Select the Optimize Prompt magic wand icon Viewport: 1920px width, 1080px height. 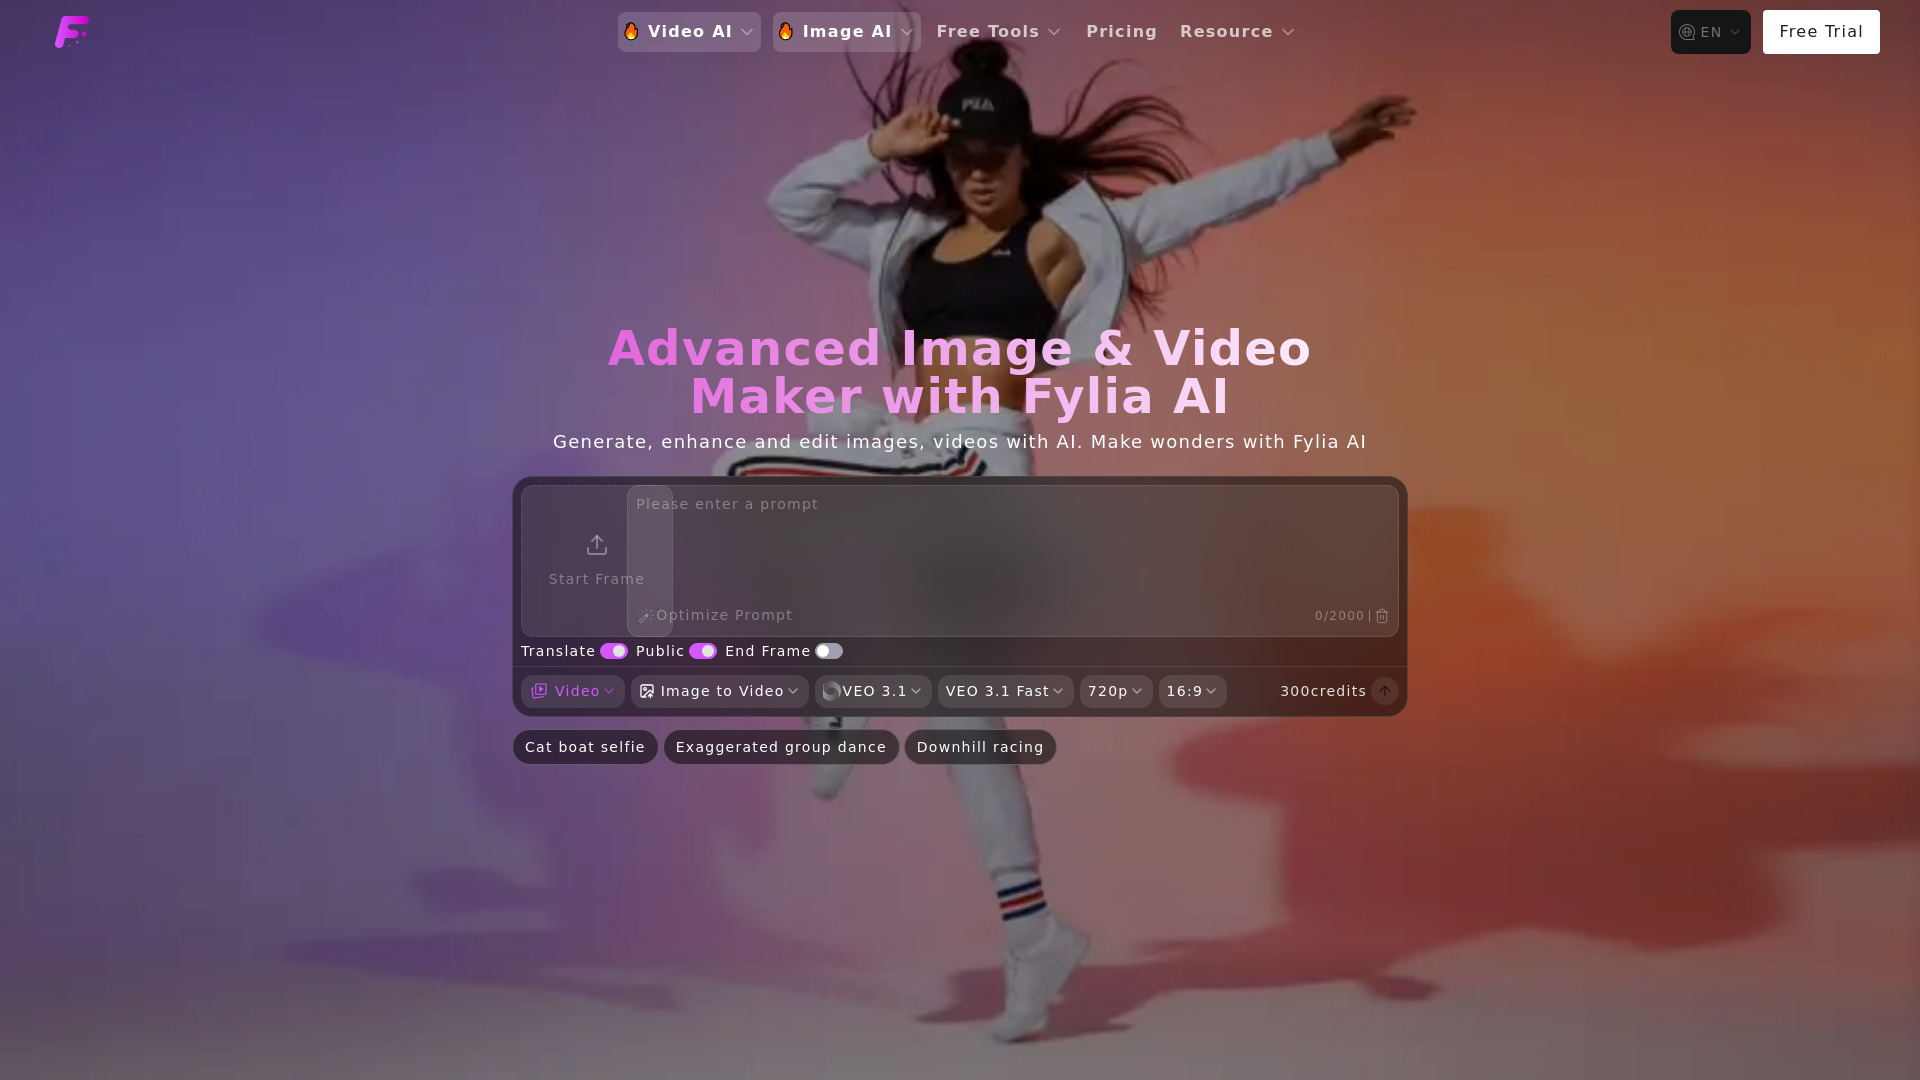(646, 616)
